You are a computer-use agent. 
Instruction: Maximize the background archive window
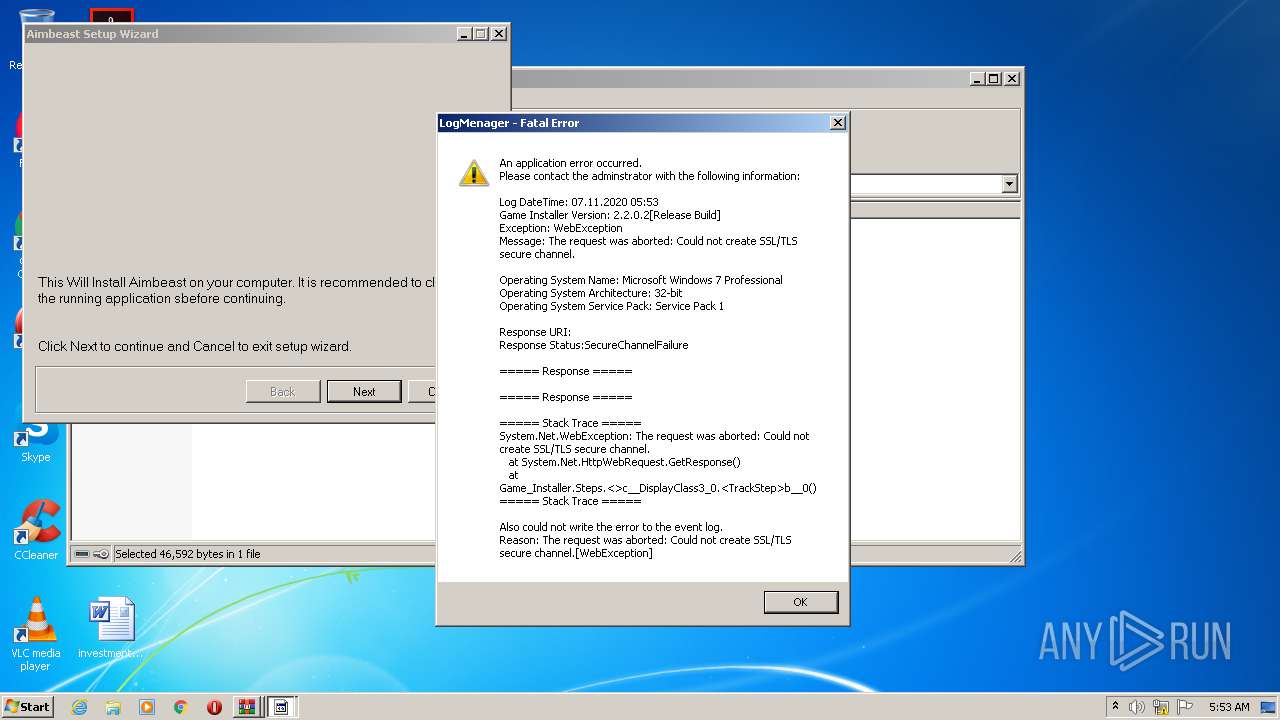(994, 79)
